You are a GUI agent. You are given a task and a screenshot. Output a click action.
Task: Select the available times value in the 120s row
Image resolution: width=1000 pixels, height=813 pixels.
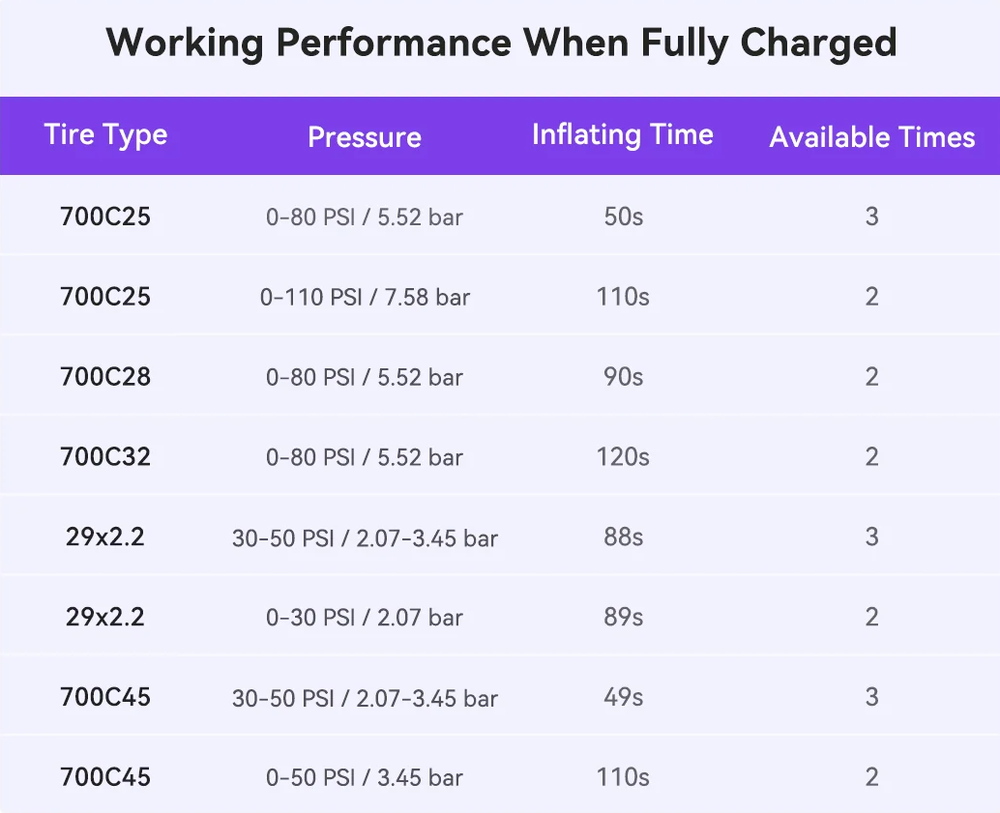872,457
